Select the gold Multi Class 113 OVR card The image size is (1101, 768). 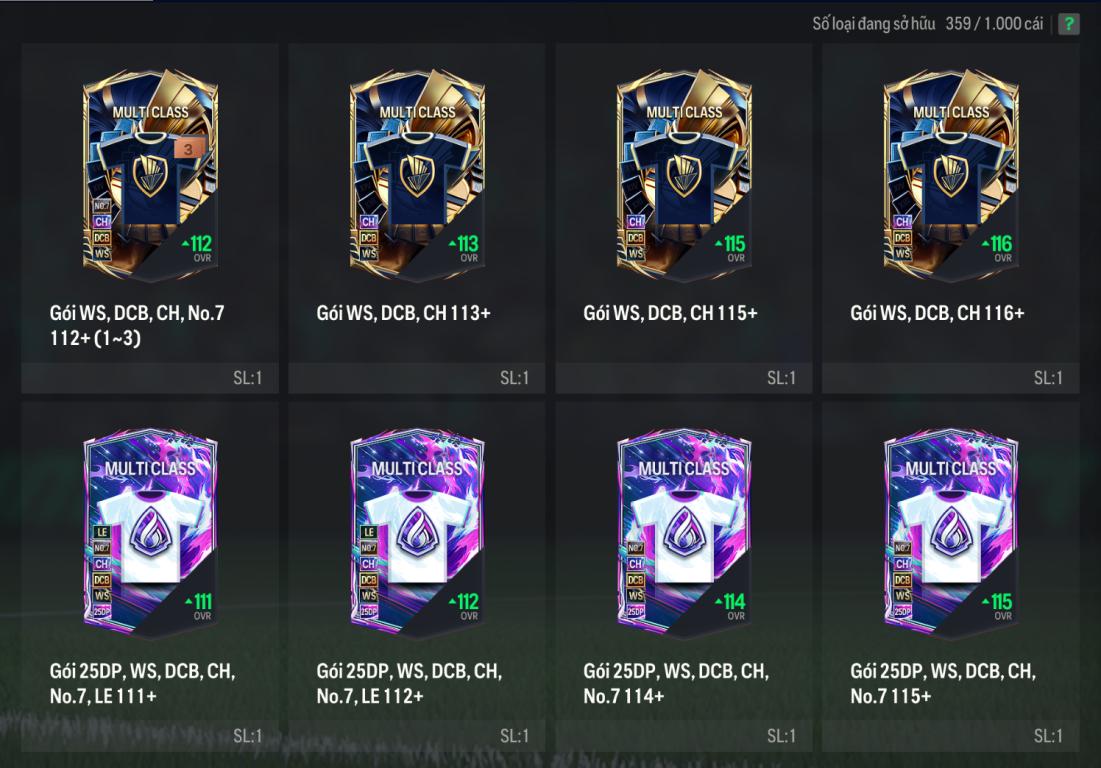point(417,175)
